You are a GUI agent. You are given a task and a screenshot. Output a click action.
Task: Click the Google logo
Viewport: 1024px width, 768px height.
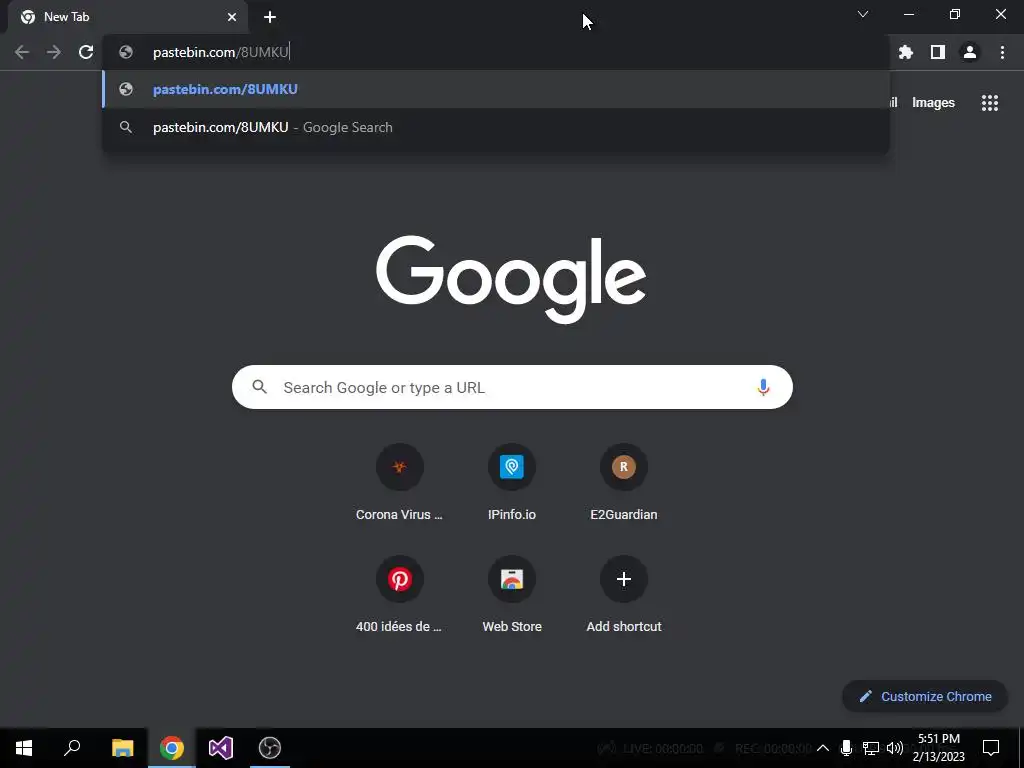pyautogui.click(x=511, y=280)
